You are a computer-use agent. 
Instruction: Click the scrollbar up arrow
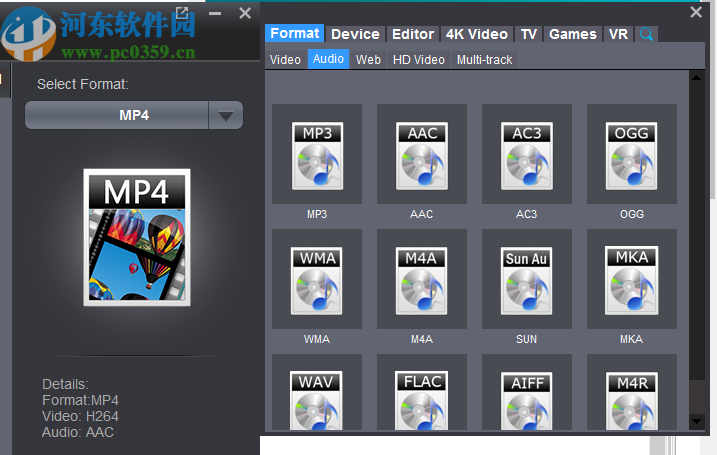pyautogui.click(x=696, y=78)
